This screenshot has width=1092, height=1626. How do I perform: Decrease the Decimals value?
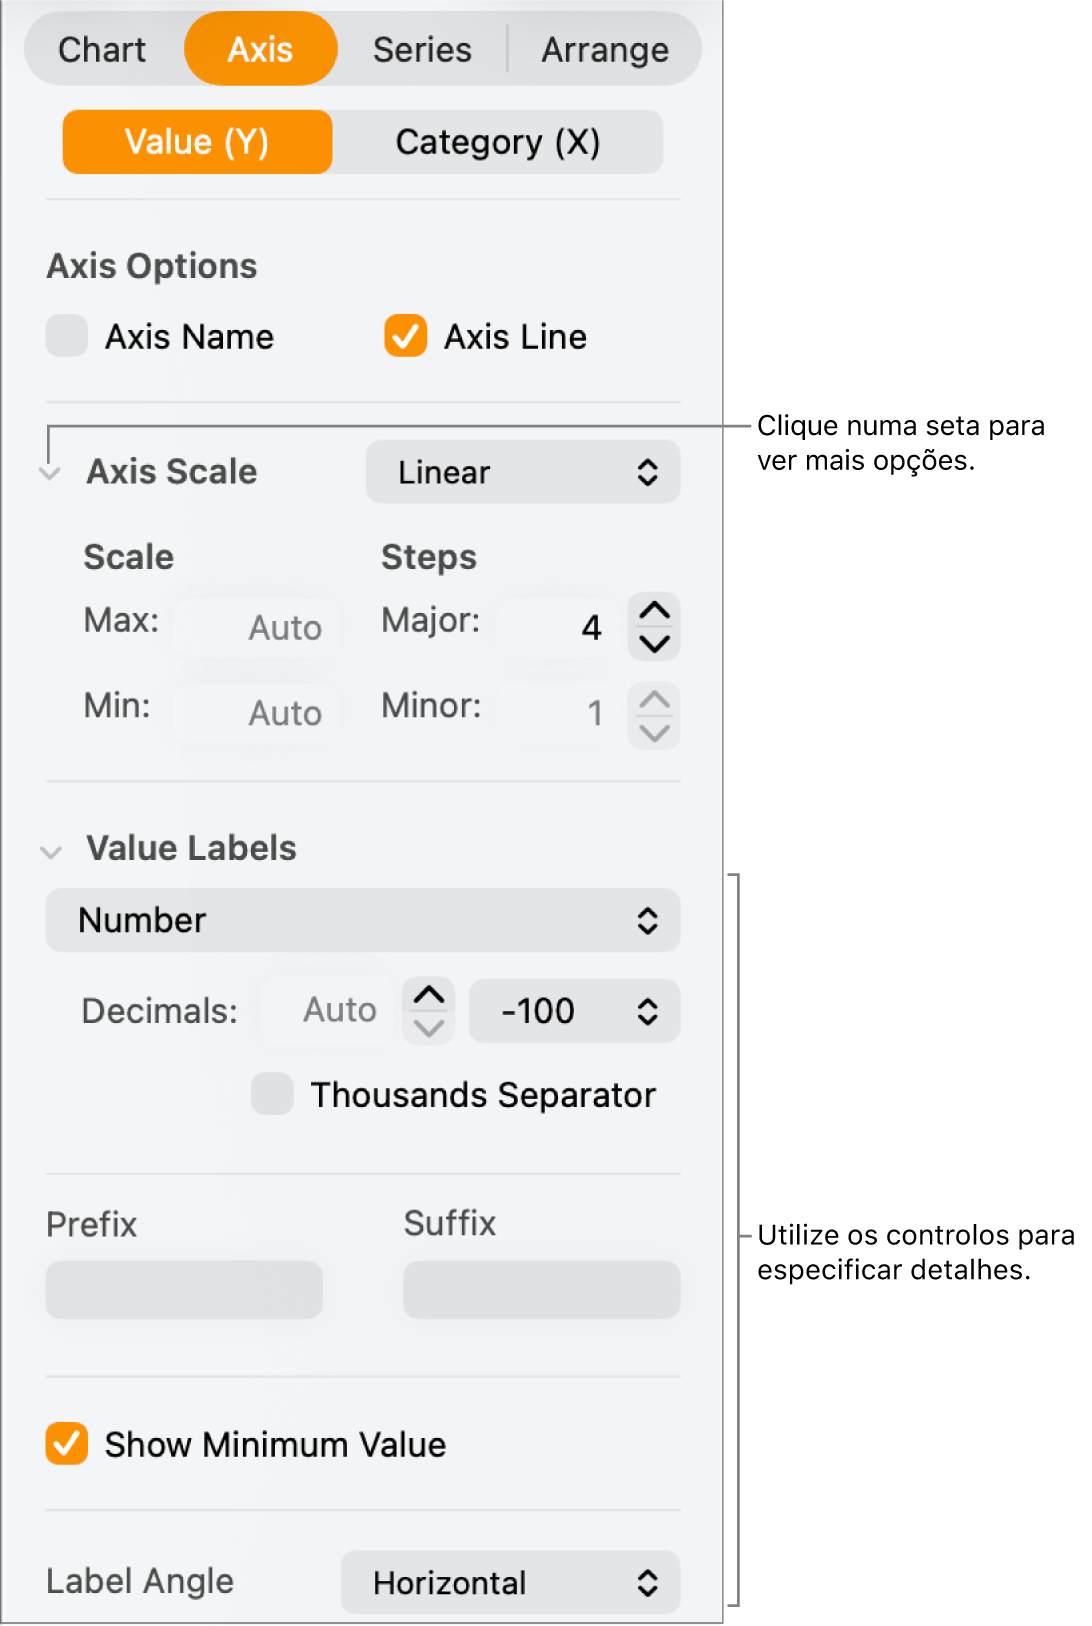(429, 1028)
